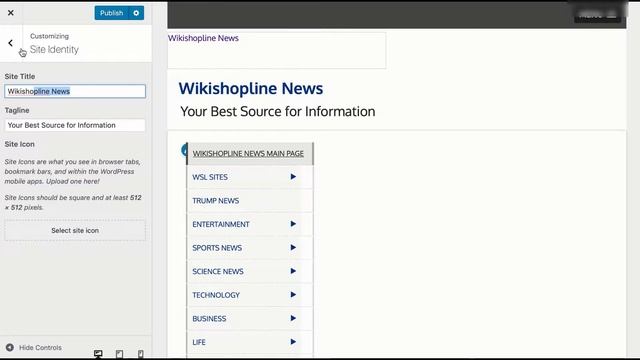Click the tagline Your Best Source for Information
640x360 pixels.
[278, 111]
